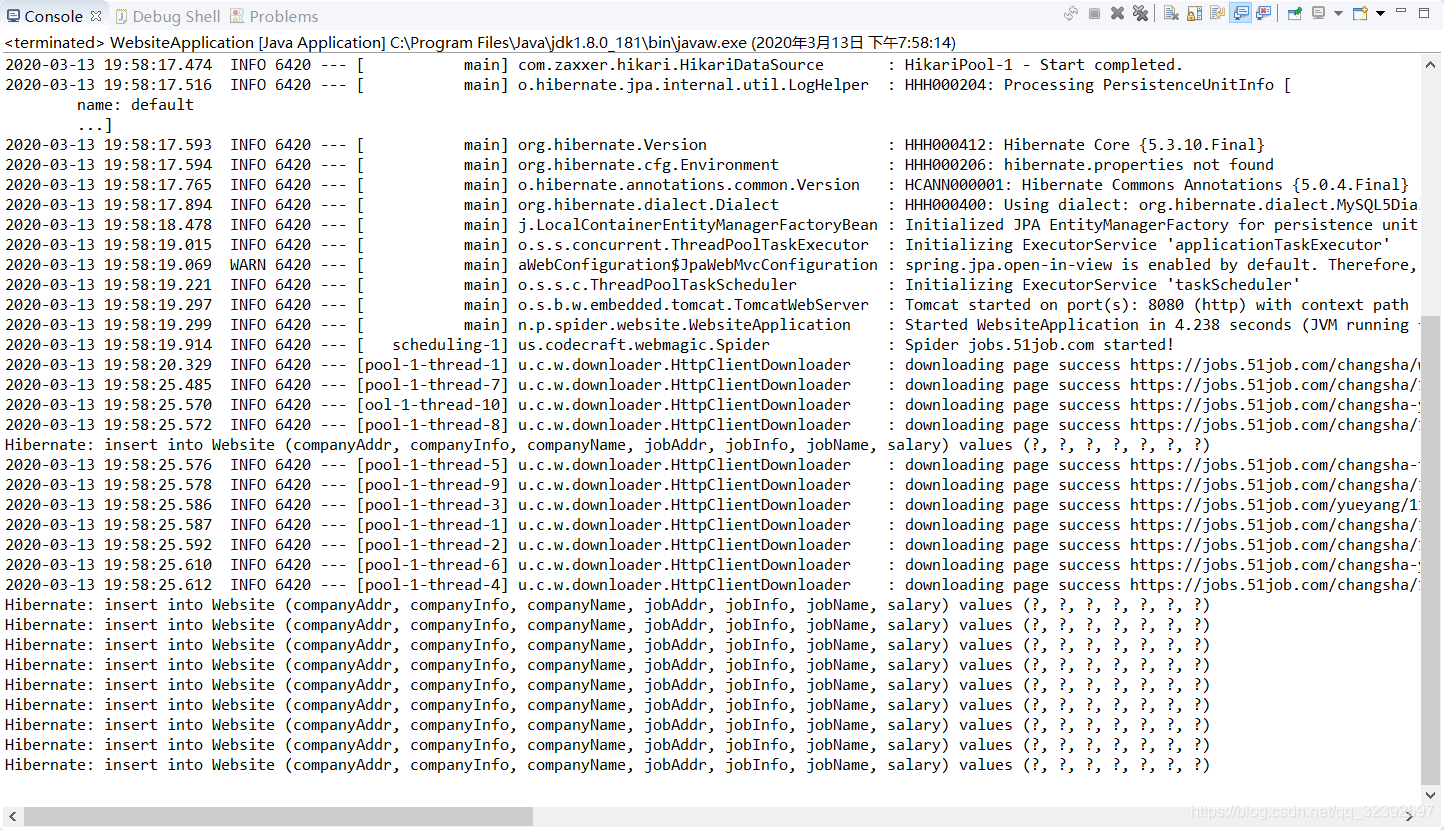Click the horizontal scrollbar thumb
Viewport: 1444px width, 830px height.
[x=278, y=817]
